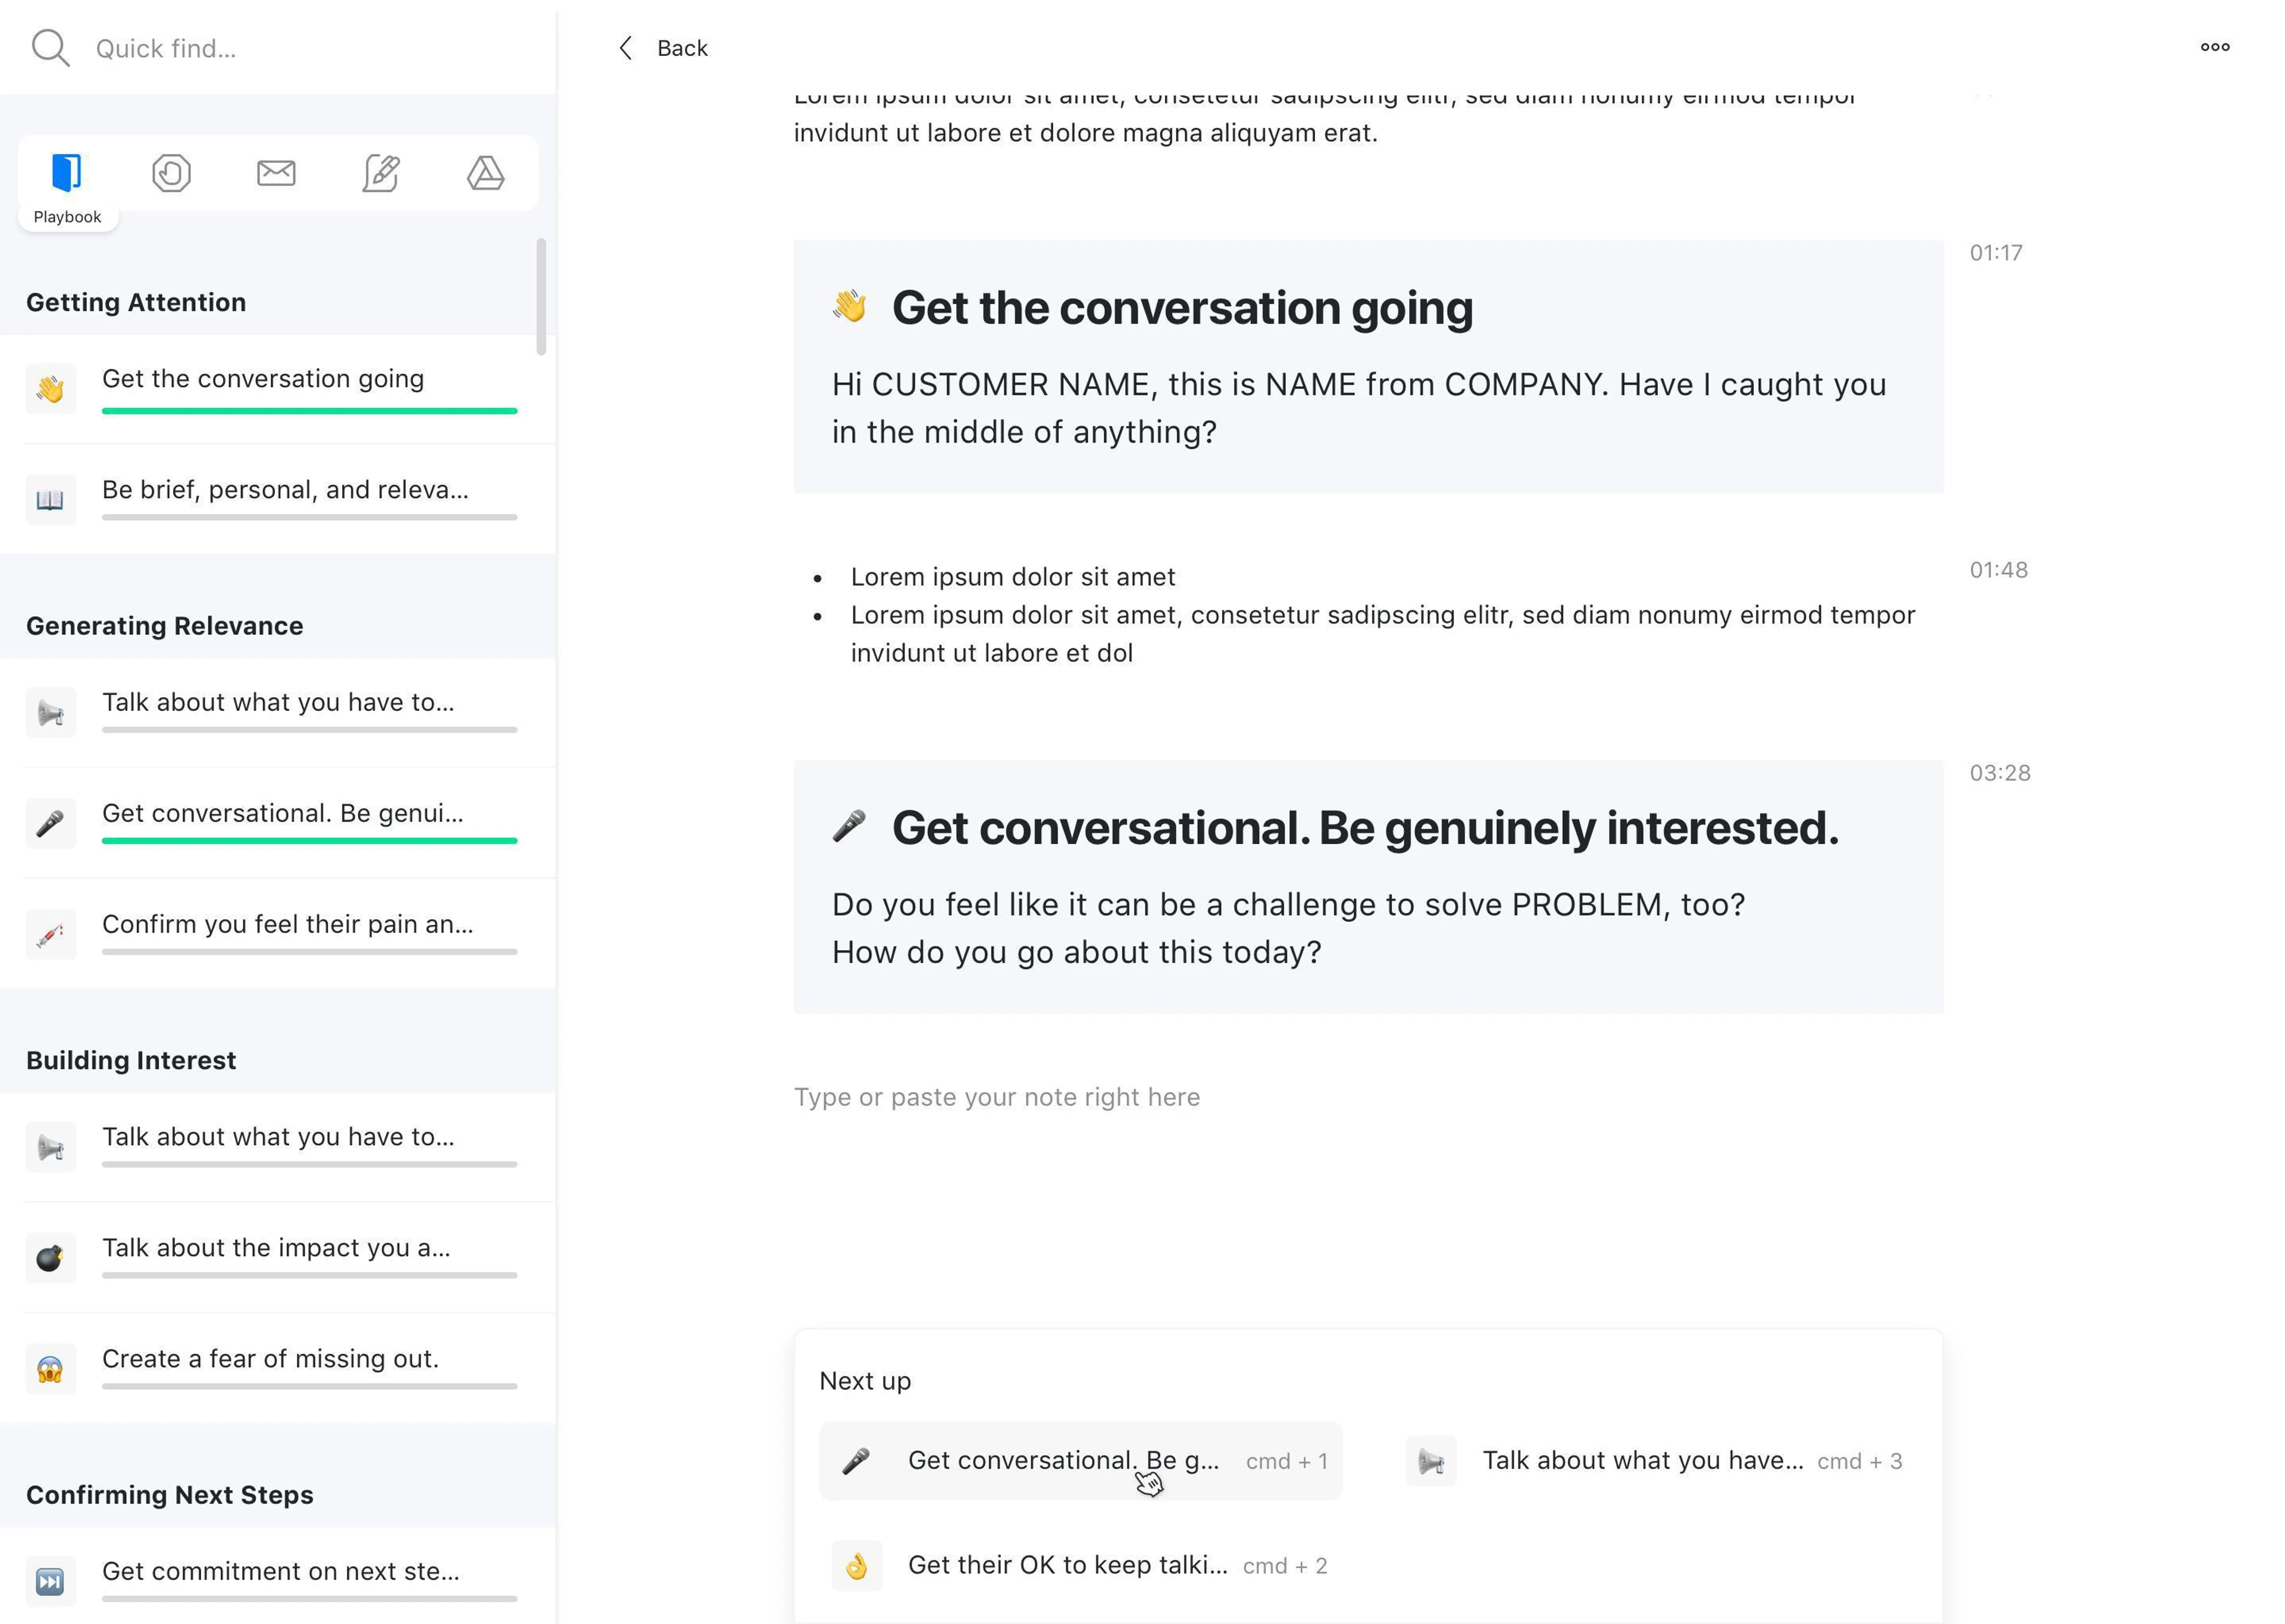Select 'Be brief, personal, and releva...' item
Image resolution: width=2285 pixels, height=1624 pixels.
[x=285, y=490]
